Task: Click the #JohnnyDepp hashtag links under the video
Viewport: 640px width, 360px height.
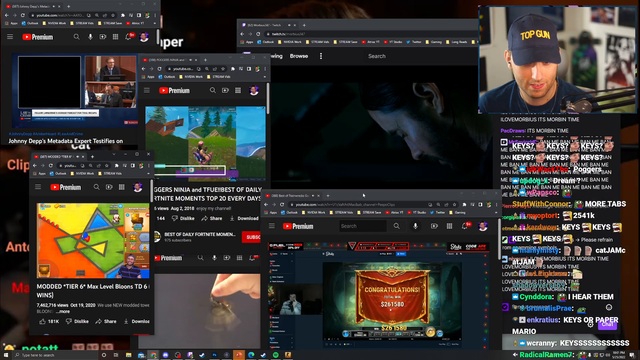Action: pyautogui.click(x=45, y=134)
